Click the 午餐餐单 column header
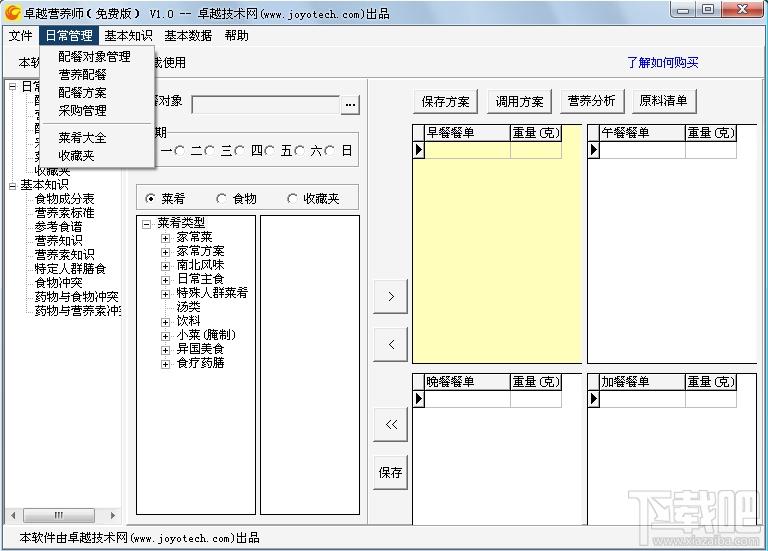The height and width of the screenshot is (551, 768). pos(642,133)
